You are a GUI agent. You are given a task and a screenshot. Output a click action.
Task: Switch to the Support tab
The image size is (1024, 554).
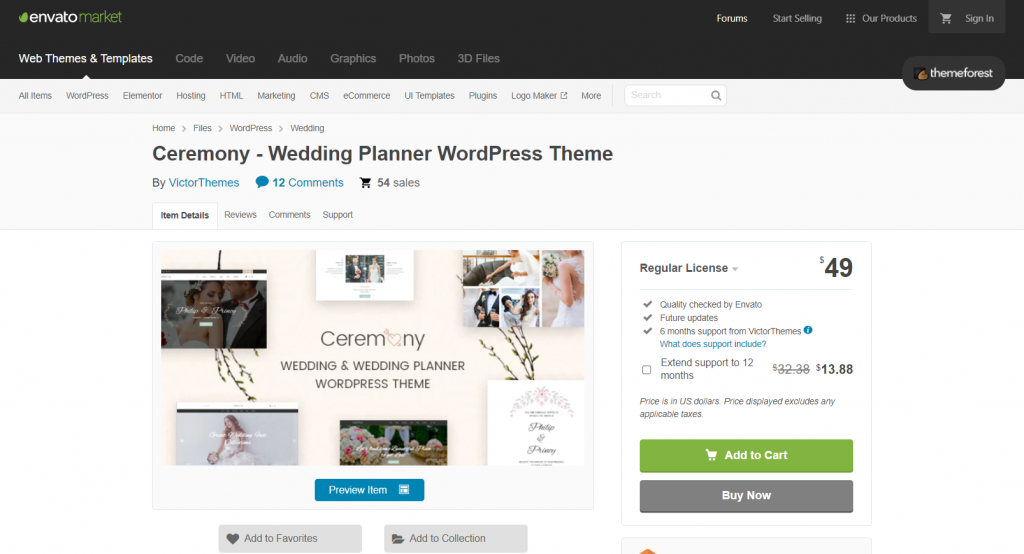point(338,215)
